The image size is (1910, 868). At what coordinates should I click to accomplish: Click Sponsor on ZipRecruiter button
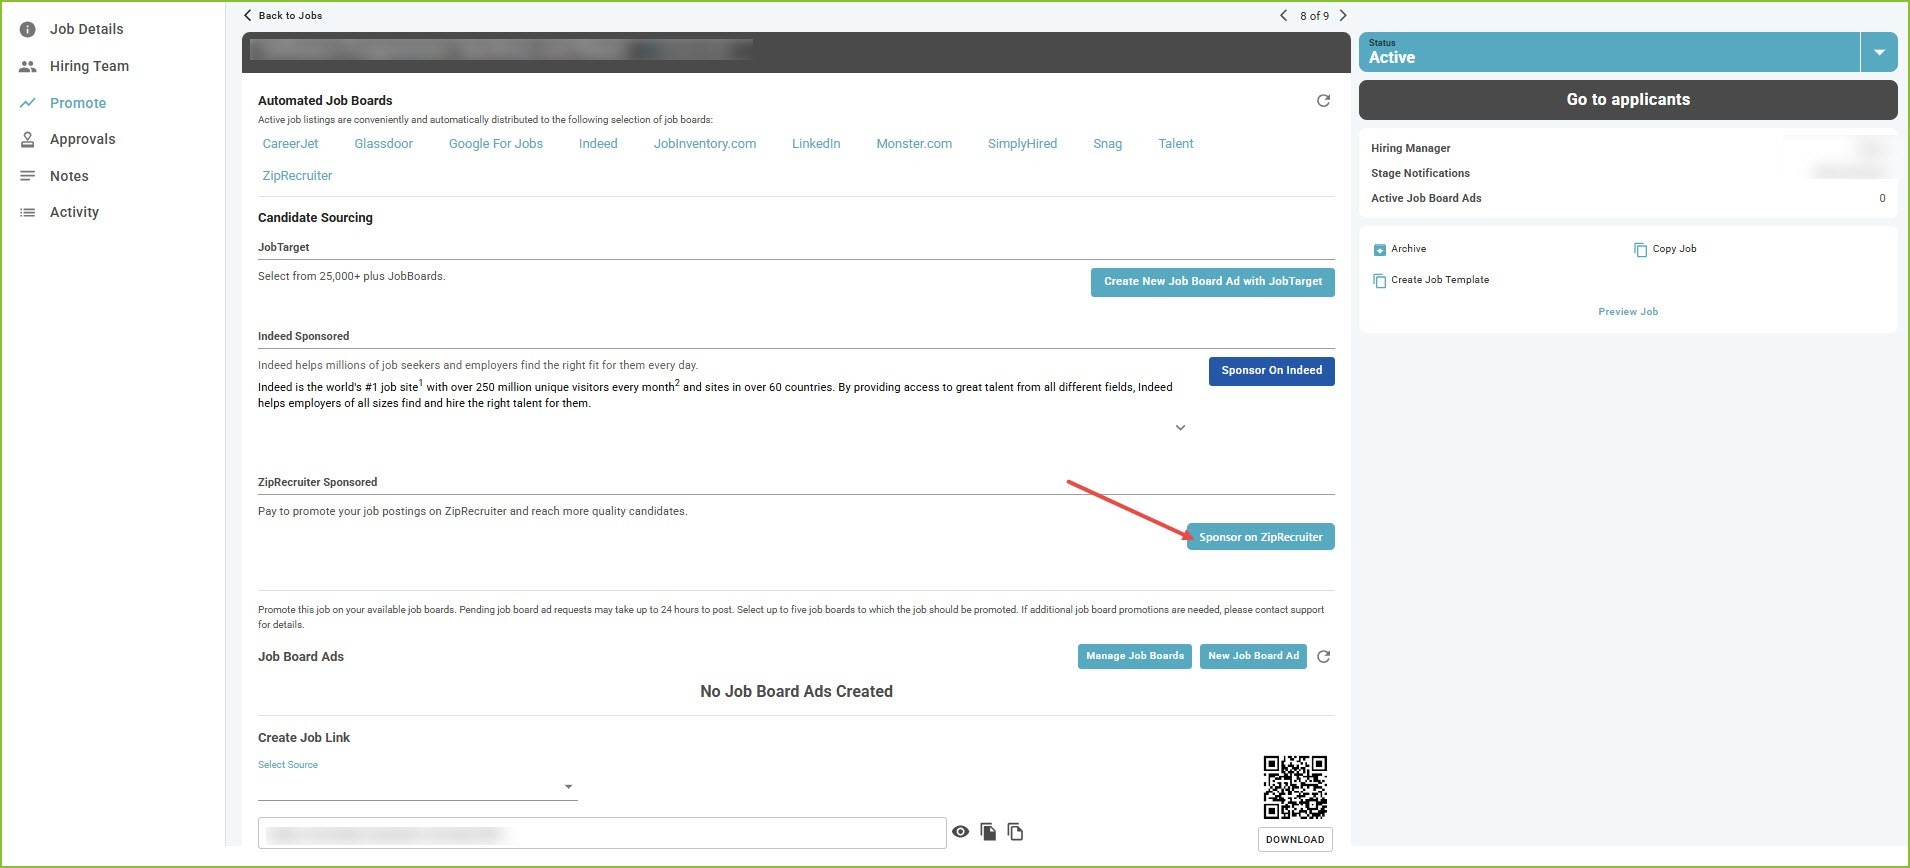[x=1261, y=537]
